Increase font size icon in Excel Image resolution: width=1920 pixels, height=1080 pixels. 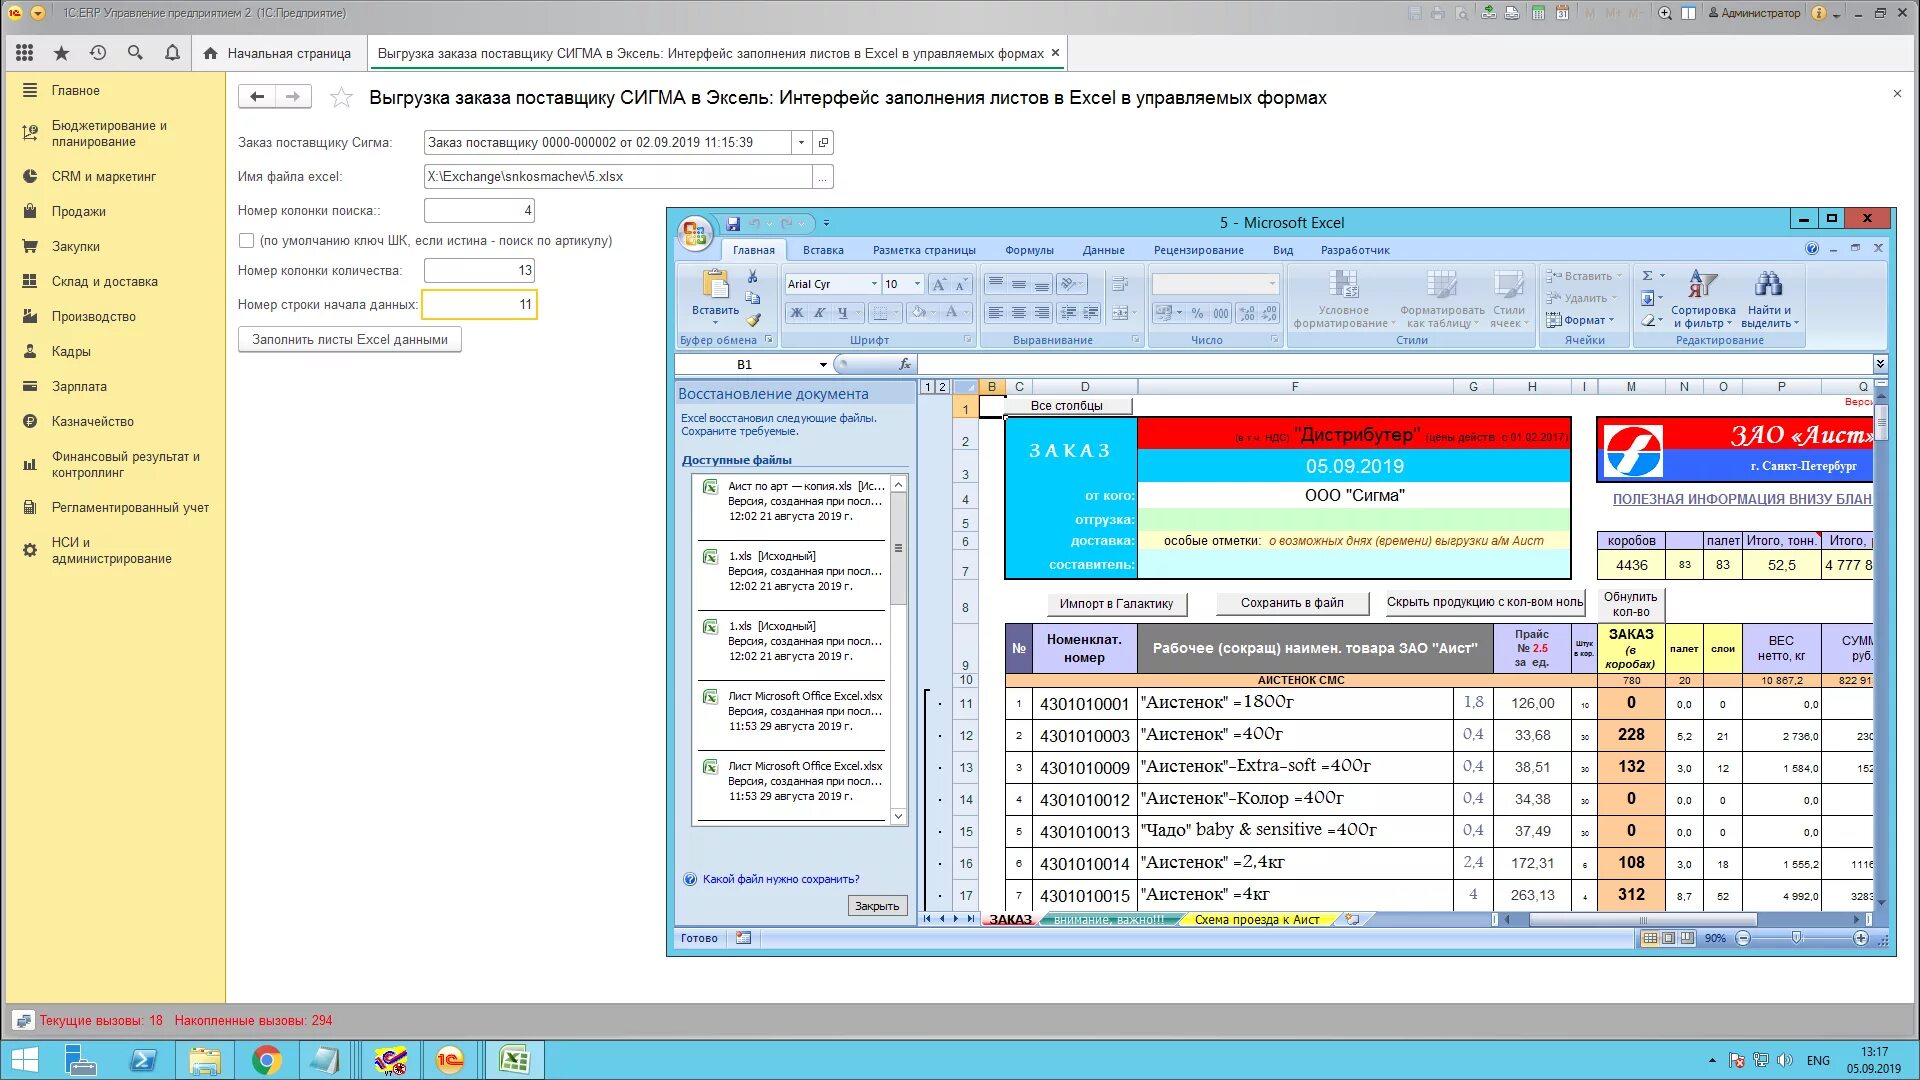pos(939,284)
